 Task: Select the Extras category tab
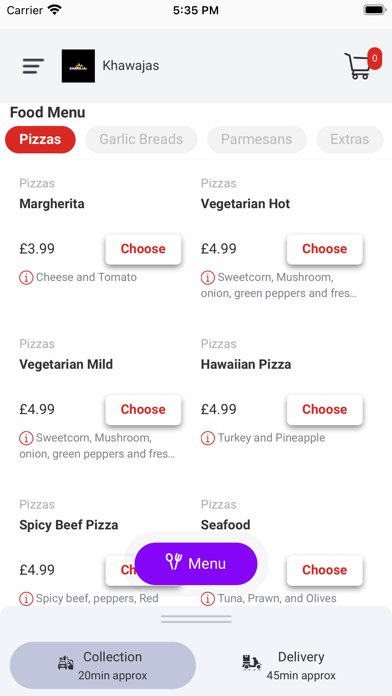350,139
